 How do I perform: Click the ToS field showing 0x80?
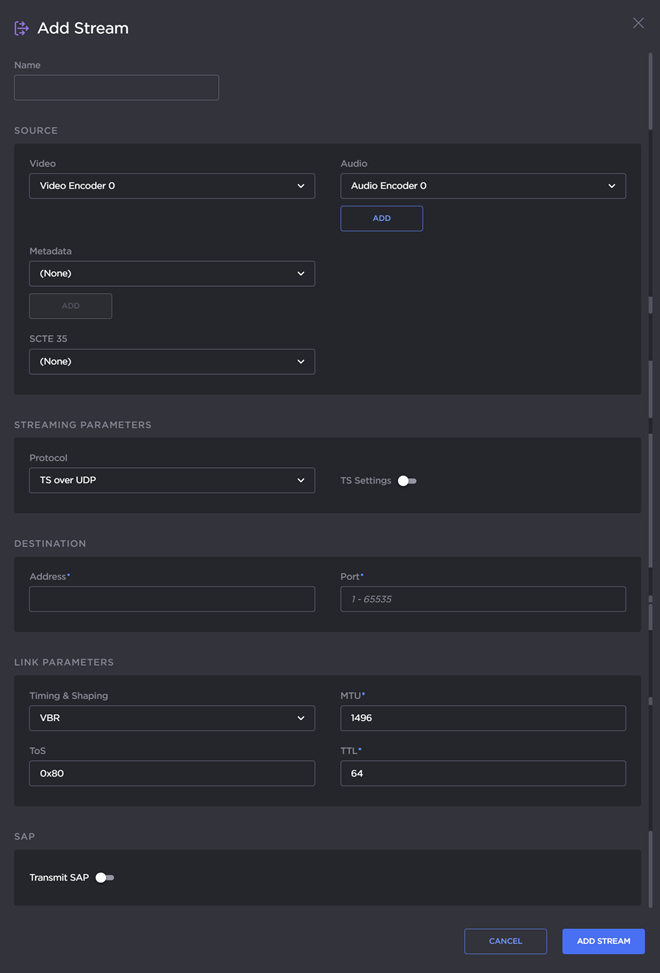[x=171, y=773]
